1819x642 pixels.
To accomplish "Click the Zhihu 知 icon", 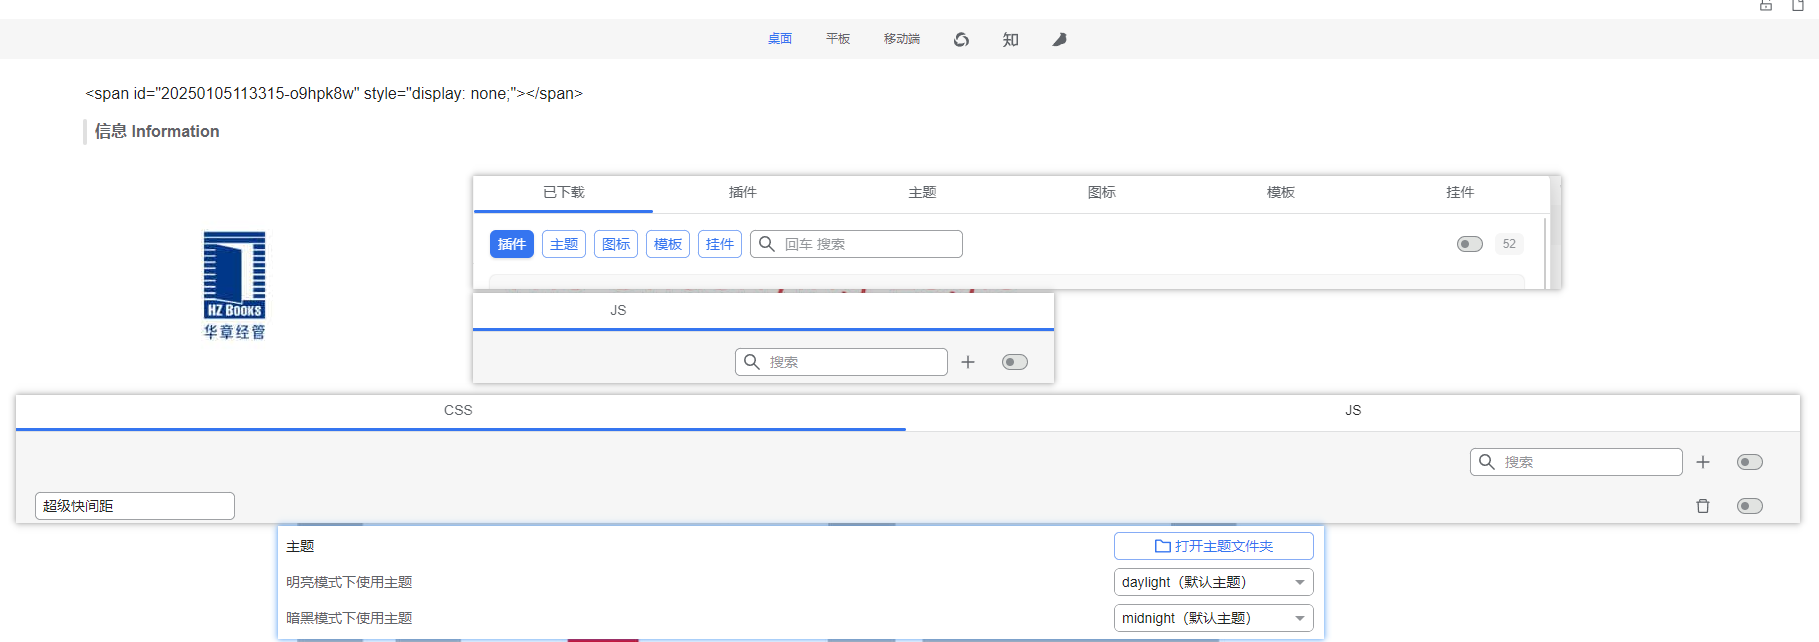I will coord(1010,39).
